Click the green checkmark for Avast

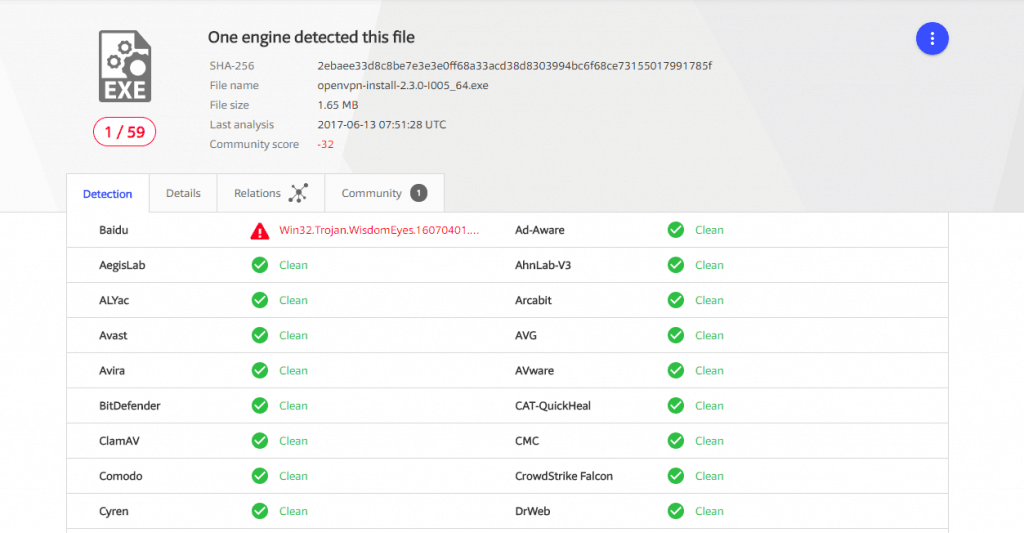coord(260,336)
